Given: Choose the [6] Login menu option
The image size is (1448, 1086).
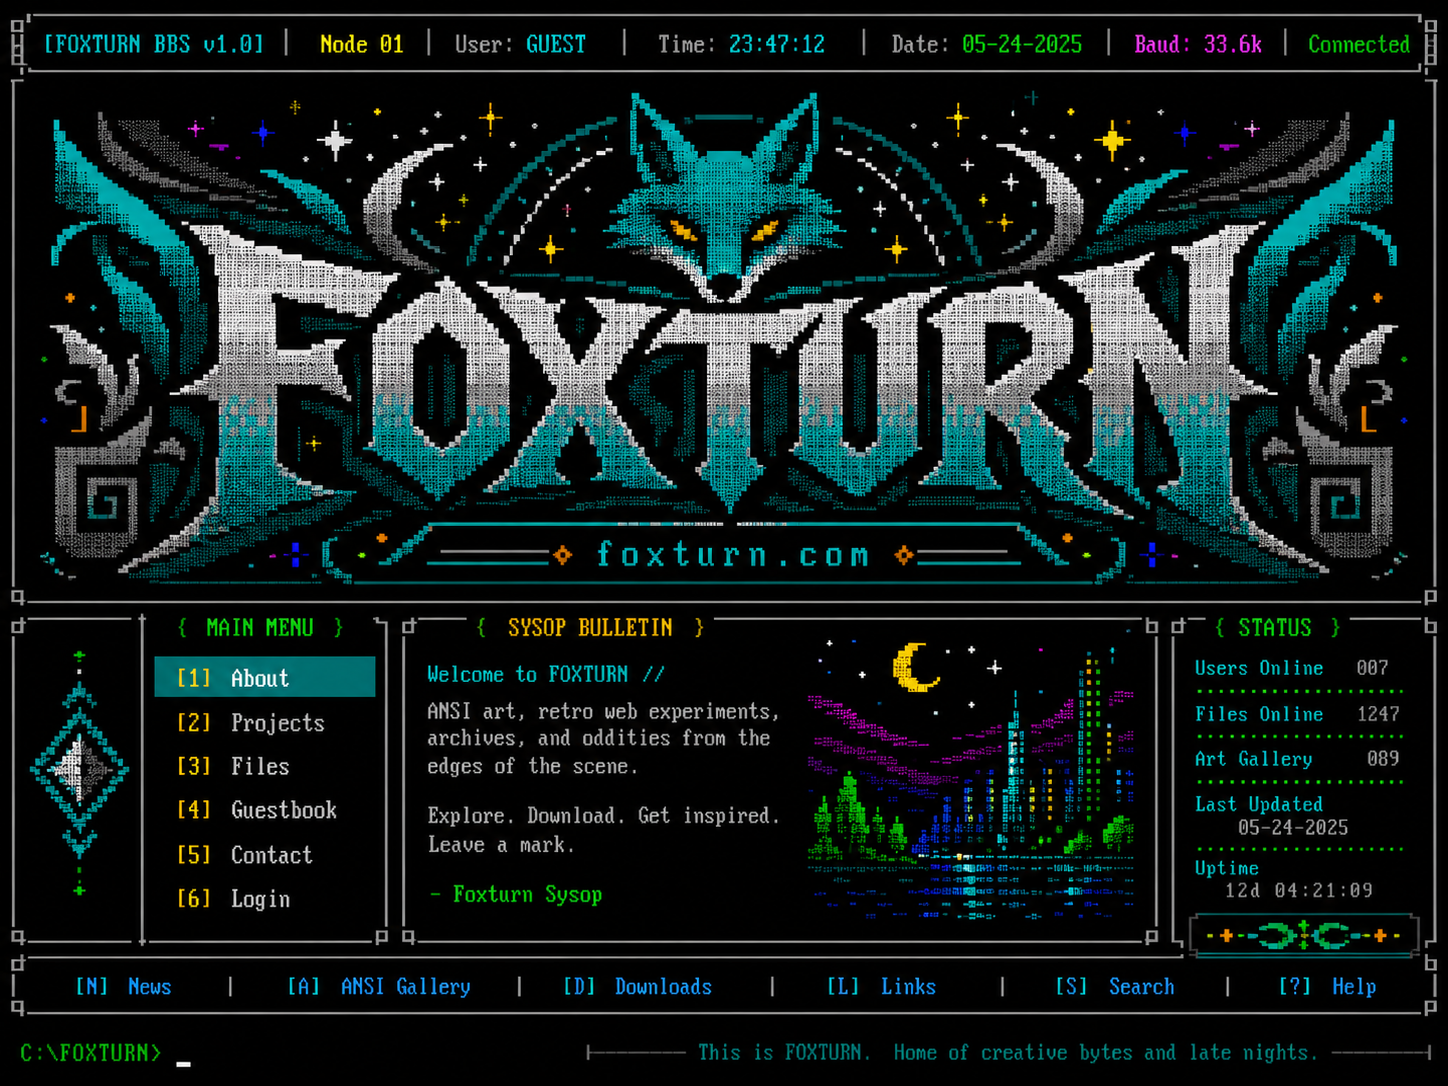Looking at the screenshot, I should tap(234, 899).
